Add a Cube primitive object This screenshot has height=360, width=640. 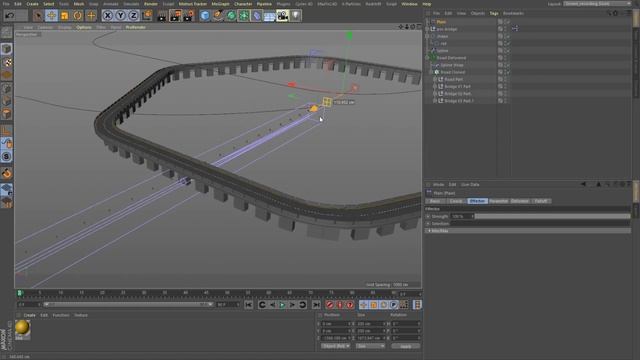coord(204,16)
